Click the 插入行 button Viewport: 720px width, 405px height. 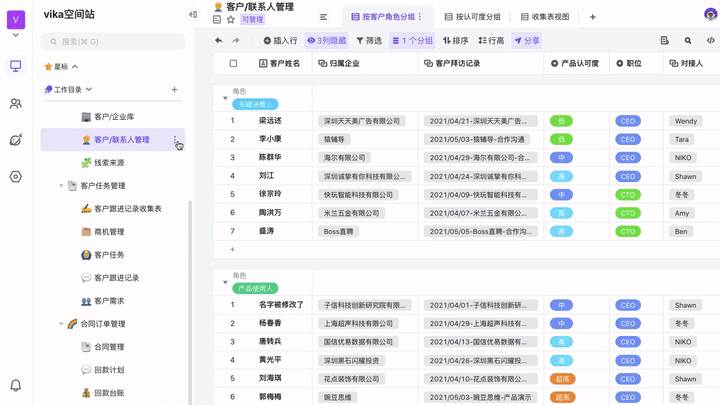(280, 41)
